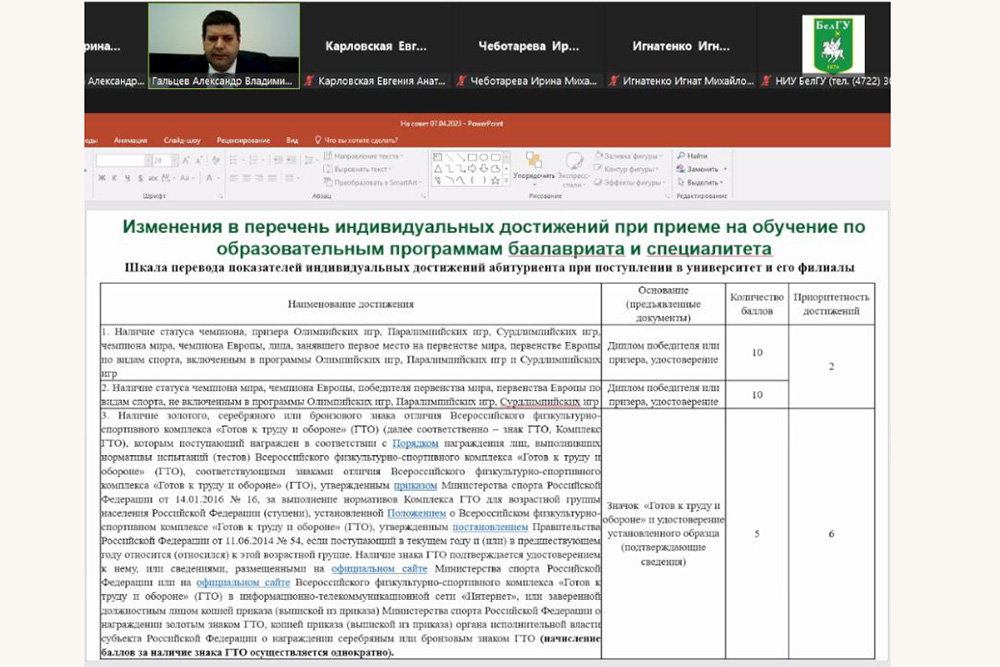Toggle bold (Ж) formatting
The height and width of the screenshot is (667, 1000).
(x=101, y=177)
